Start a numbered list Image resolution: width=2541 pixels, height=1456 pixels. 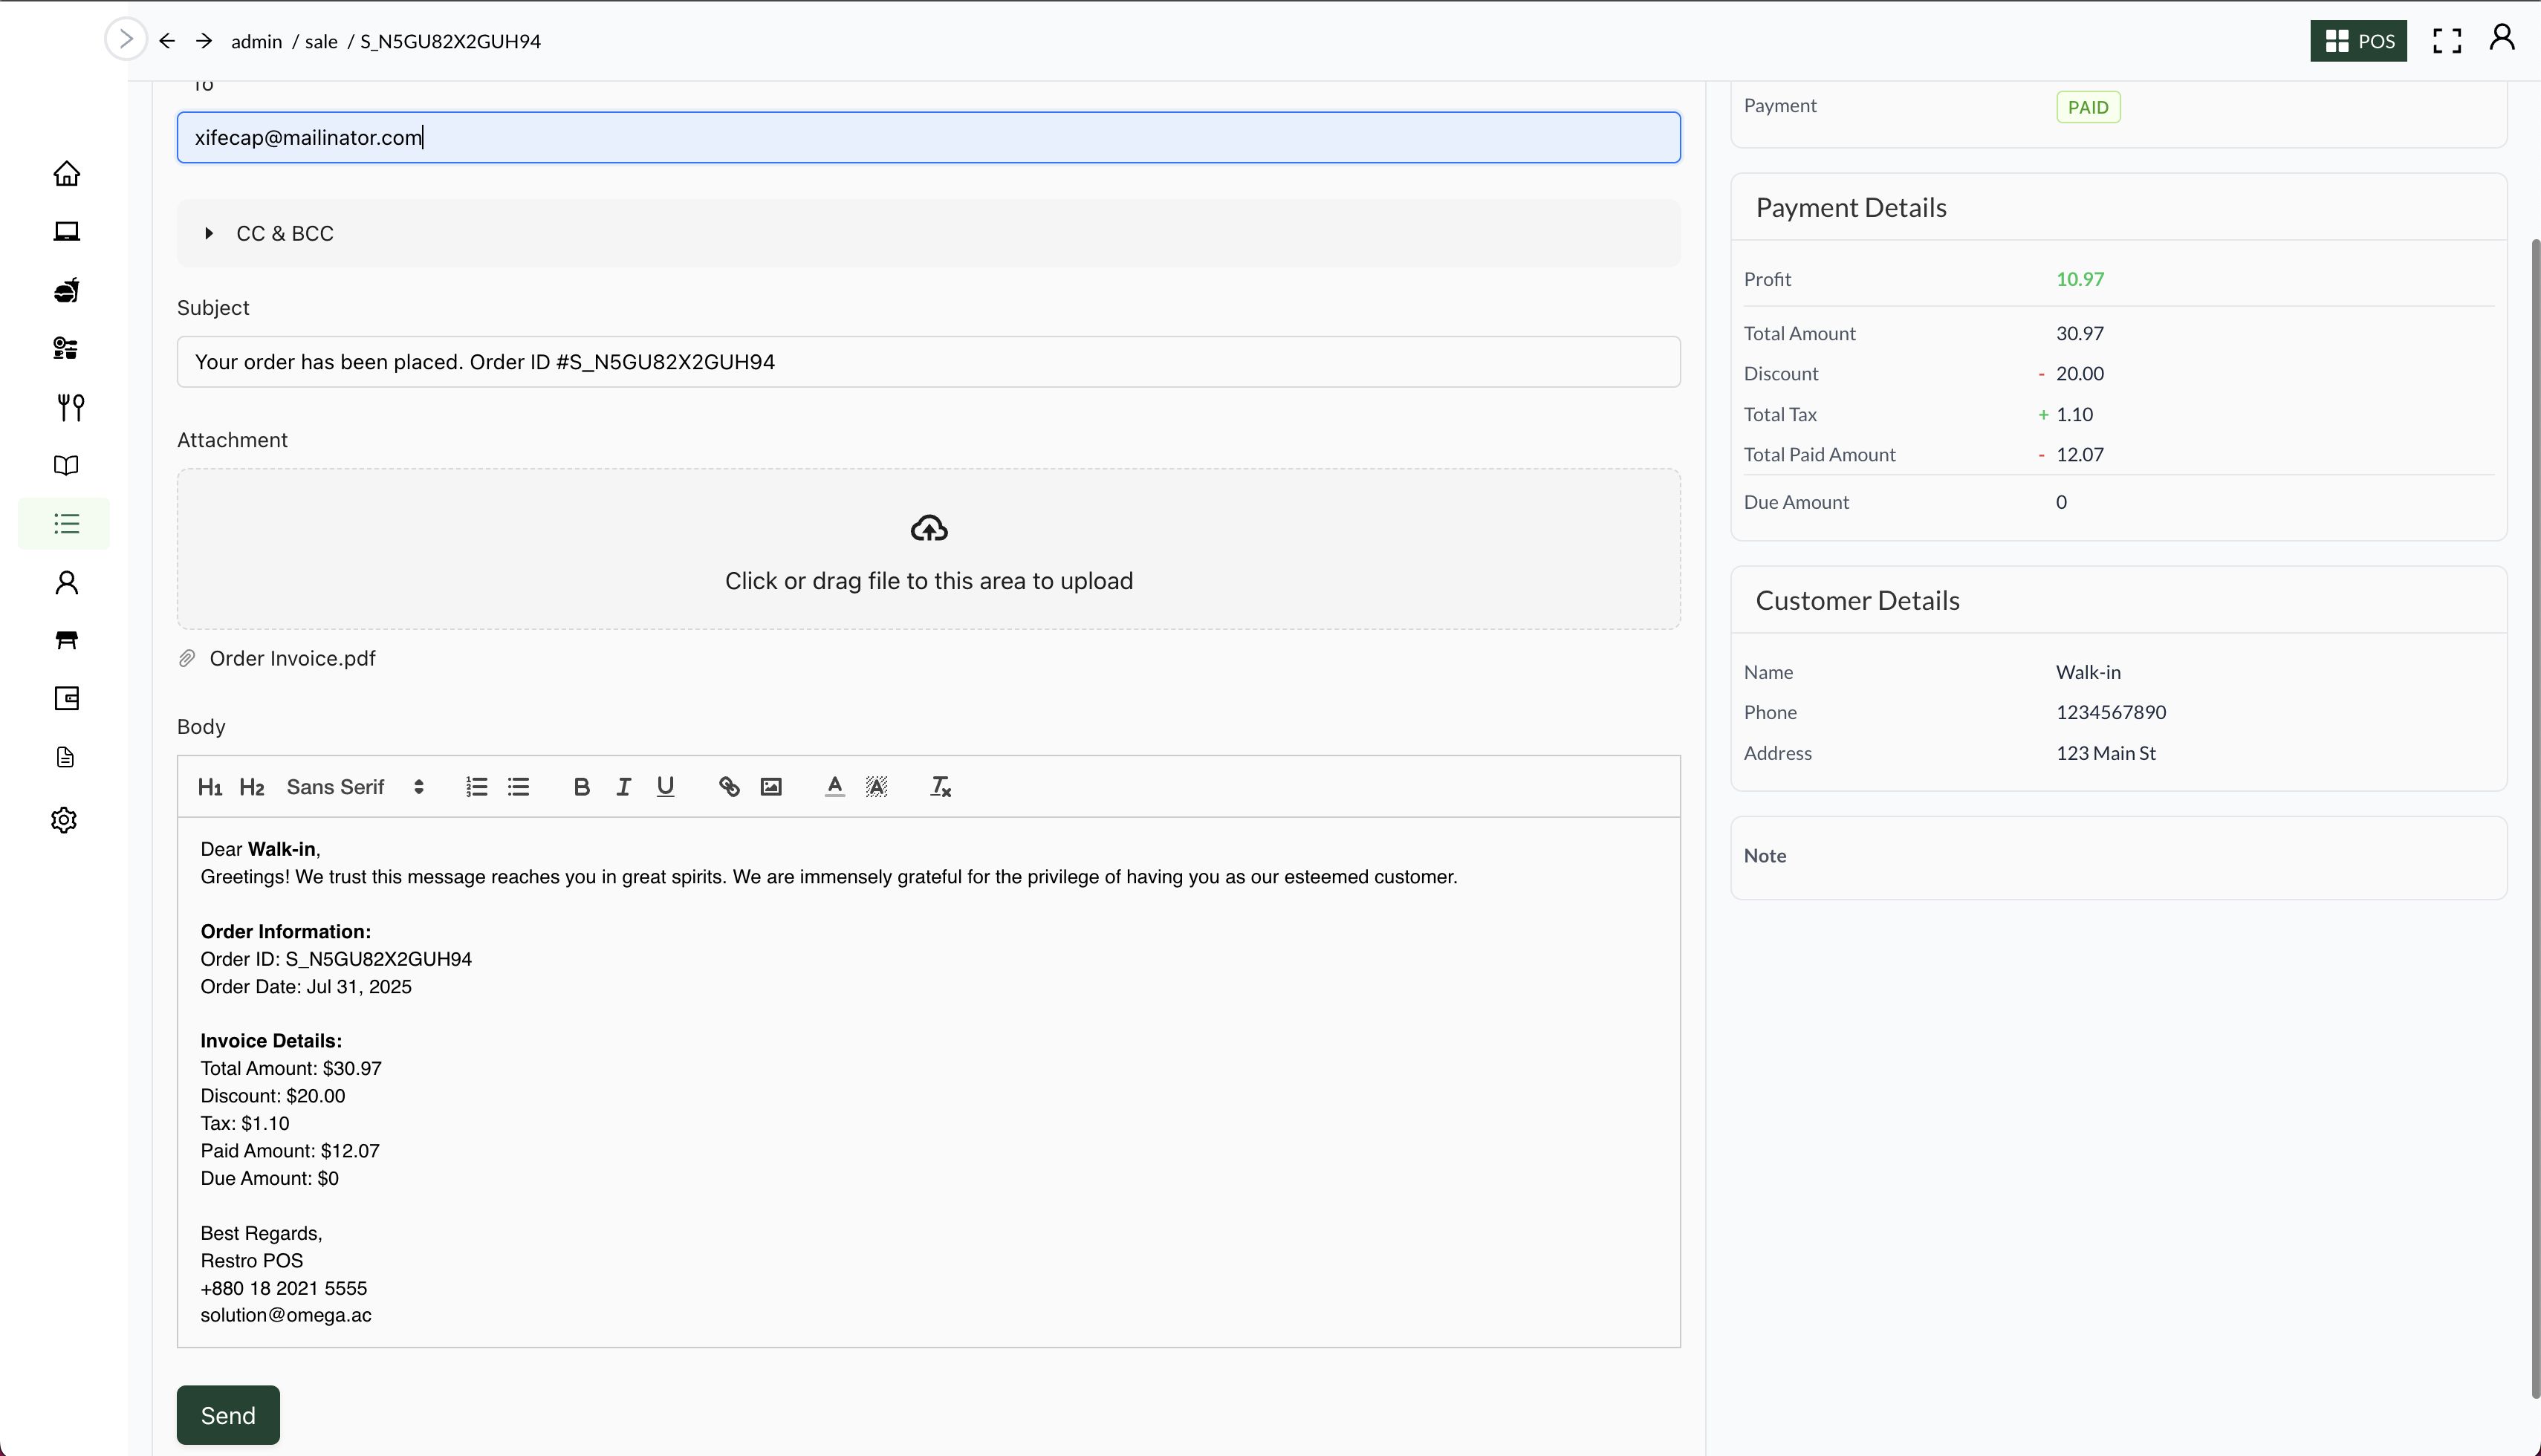point(476,787)
